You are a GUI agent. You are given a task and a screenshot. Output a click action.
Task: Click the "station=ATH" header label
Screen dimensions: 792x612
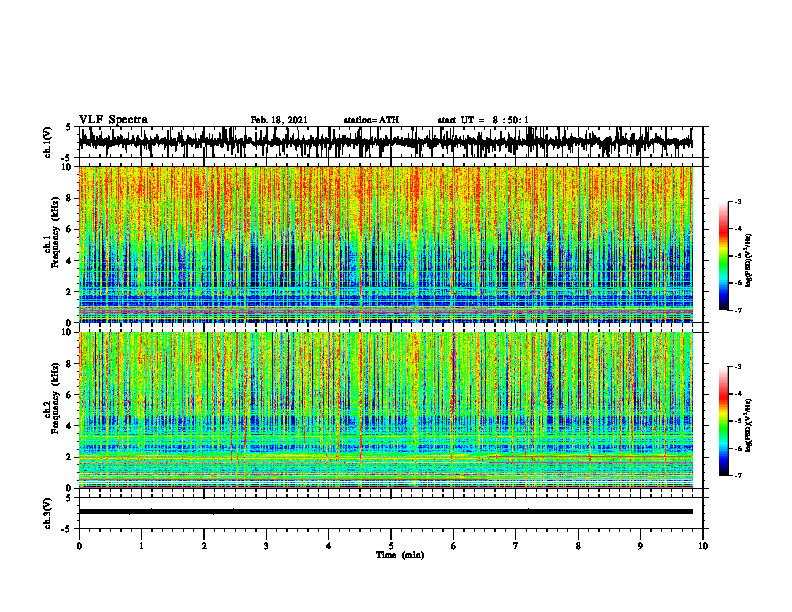[371, 120]
